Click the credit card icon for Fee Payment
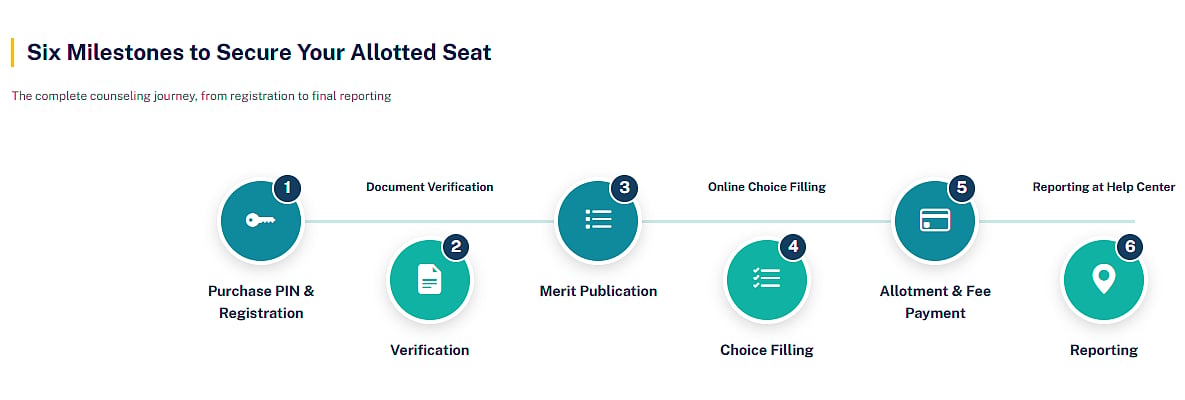Viewport: 1185px width, 400px height. click(935, 220)
